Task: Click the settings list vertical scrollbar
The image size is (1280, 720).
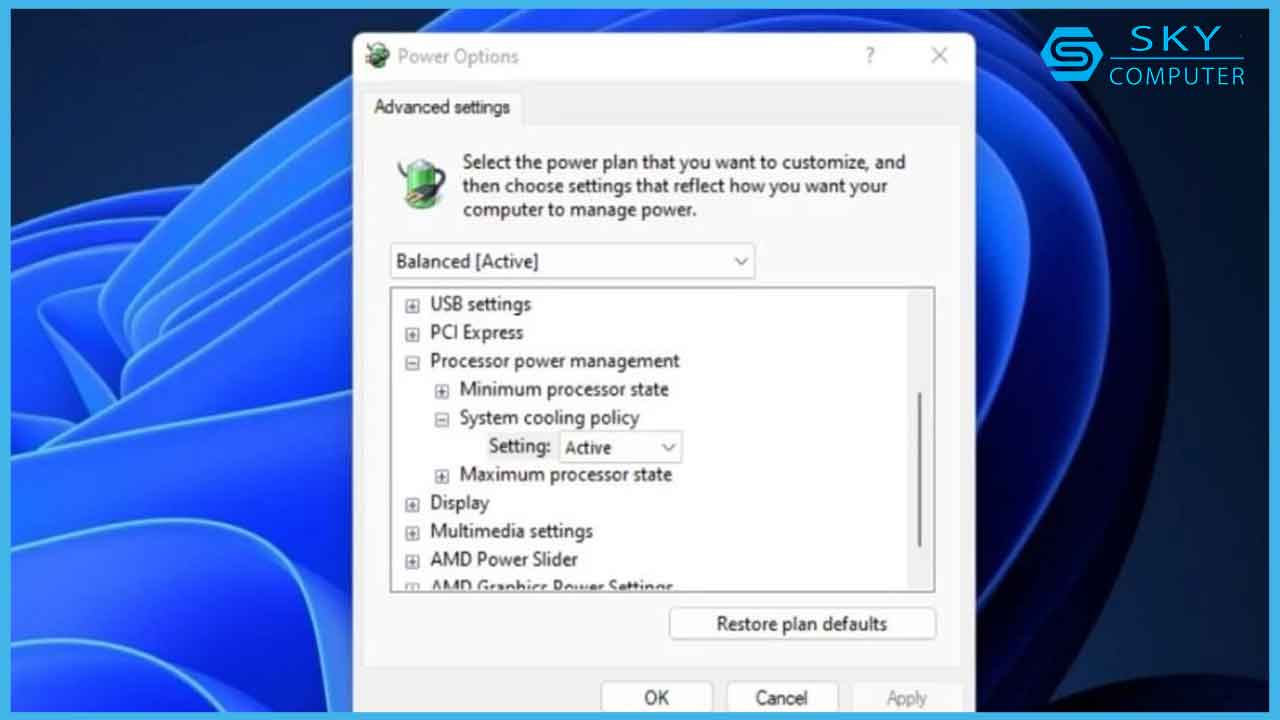Action: [920, 470]
